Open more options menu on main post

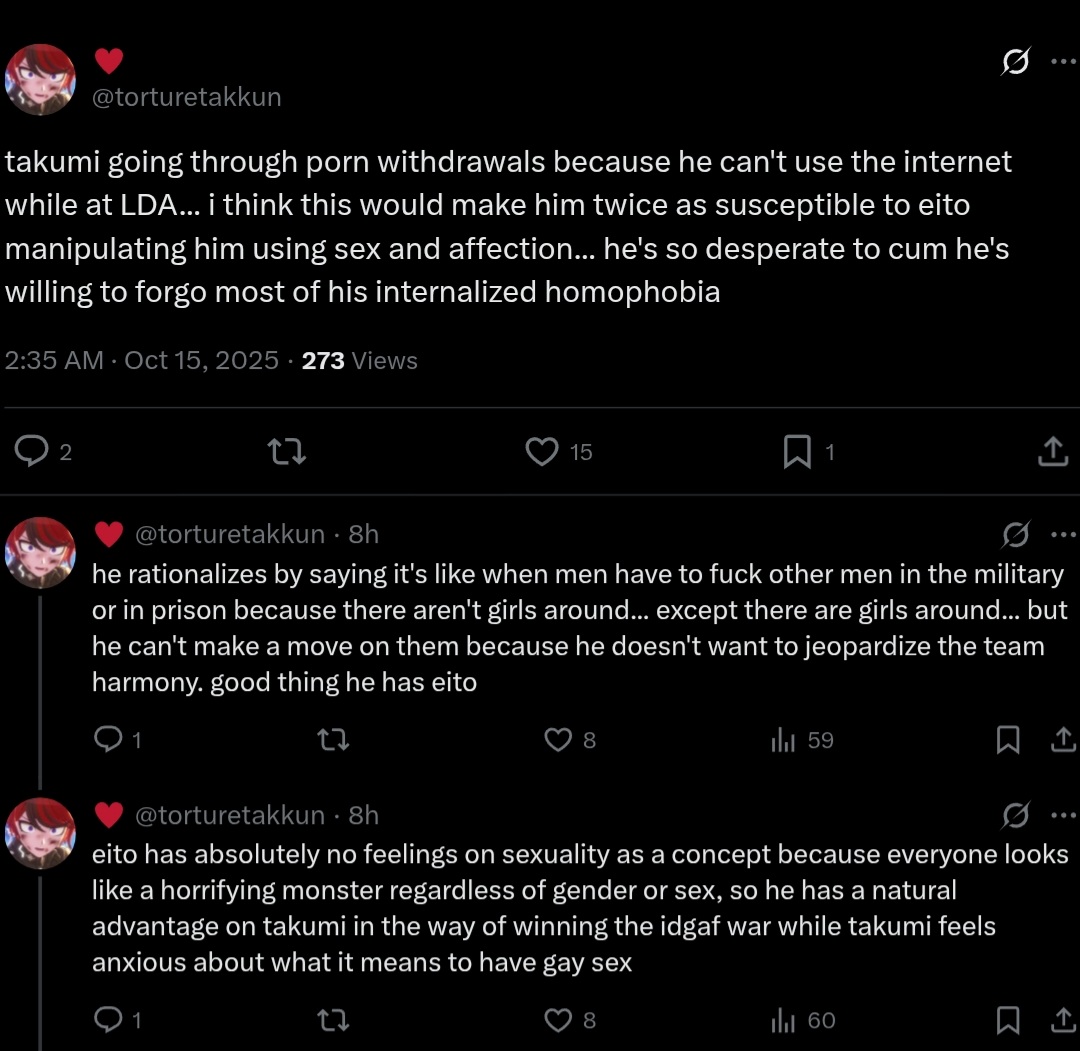(x=1063, y=62)
